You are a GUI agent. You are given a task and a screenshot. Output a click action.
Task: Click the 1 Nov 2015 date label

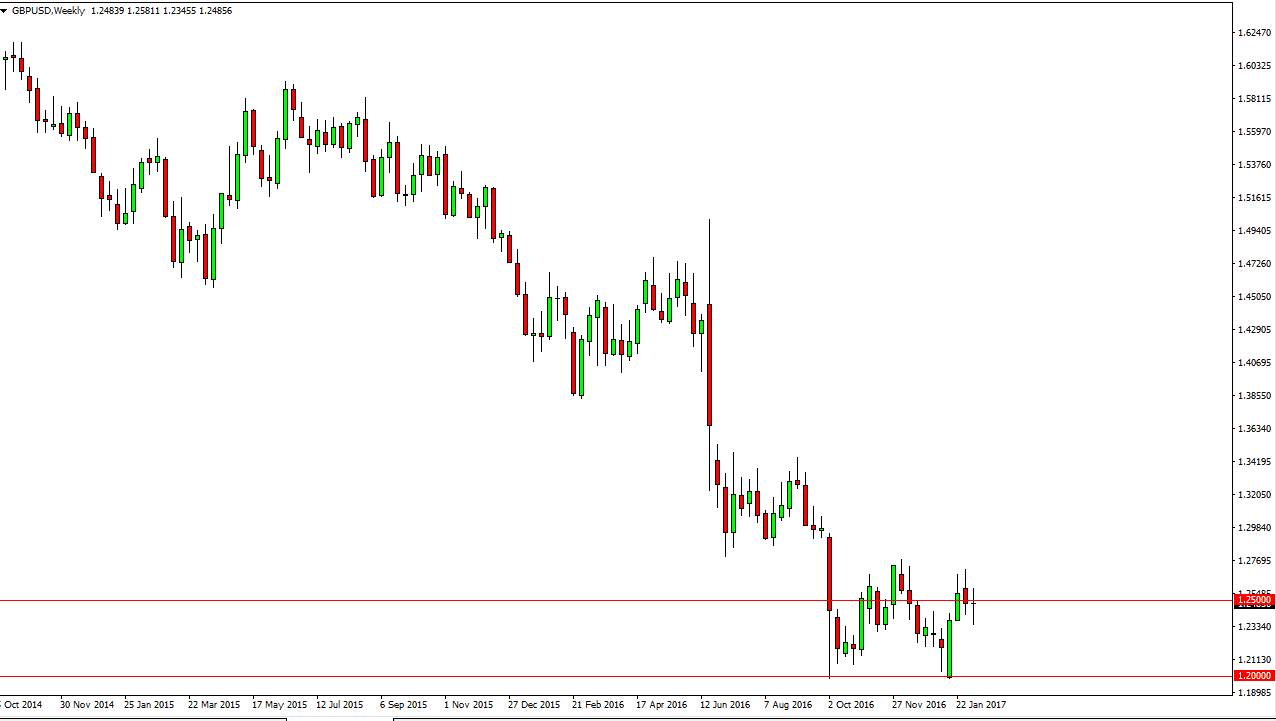point(468,705)
